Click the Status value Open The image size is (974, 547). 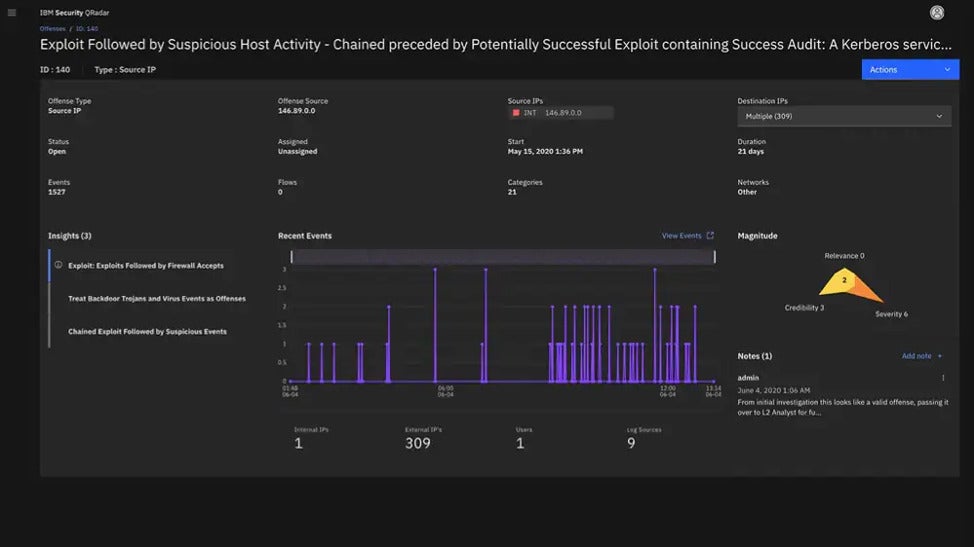pos(57,151)
